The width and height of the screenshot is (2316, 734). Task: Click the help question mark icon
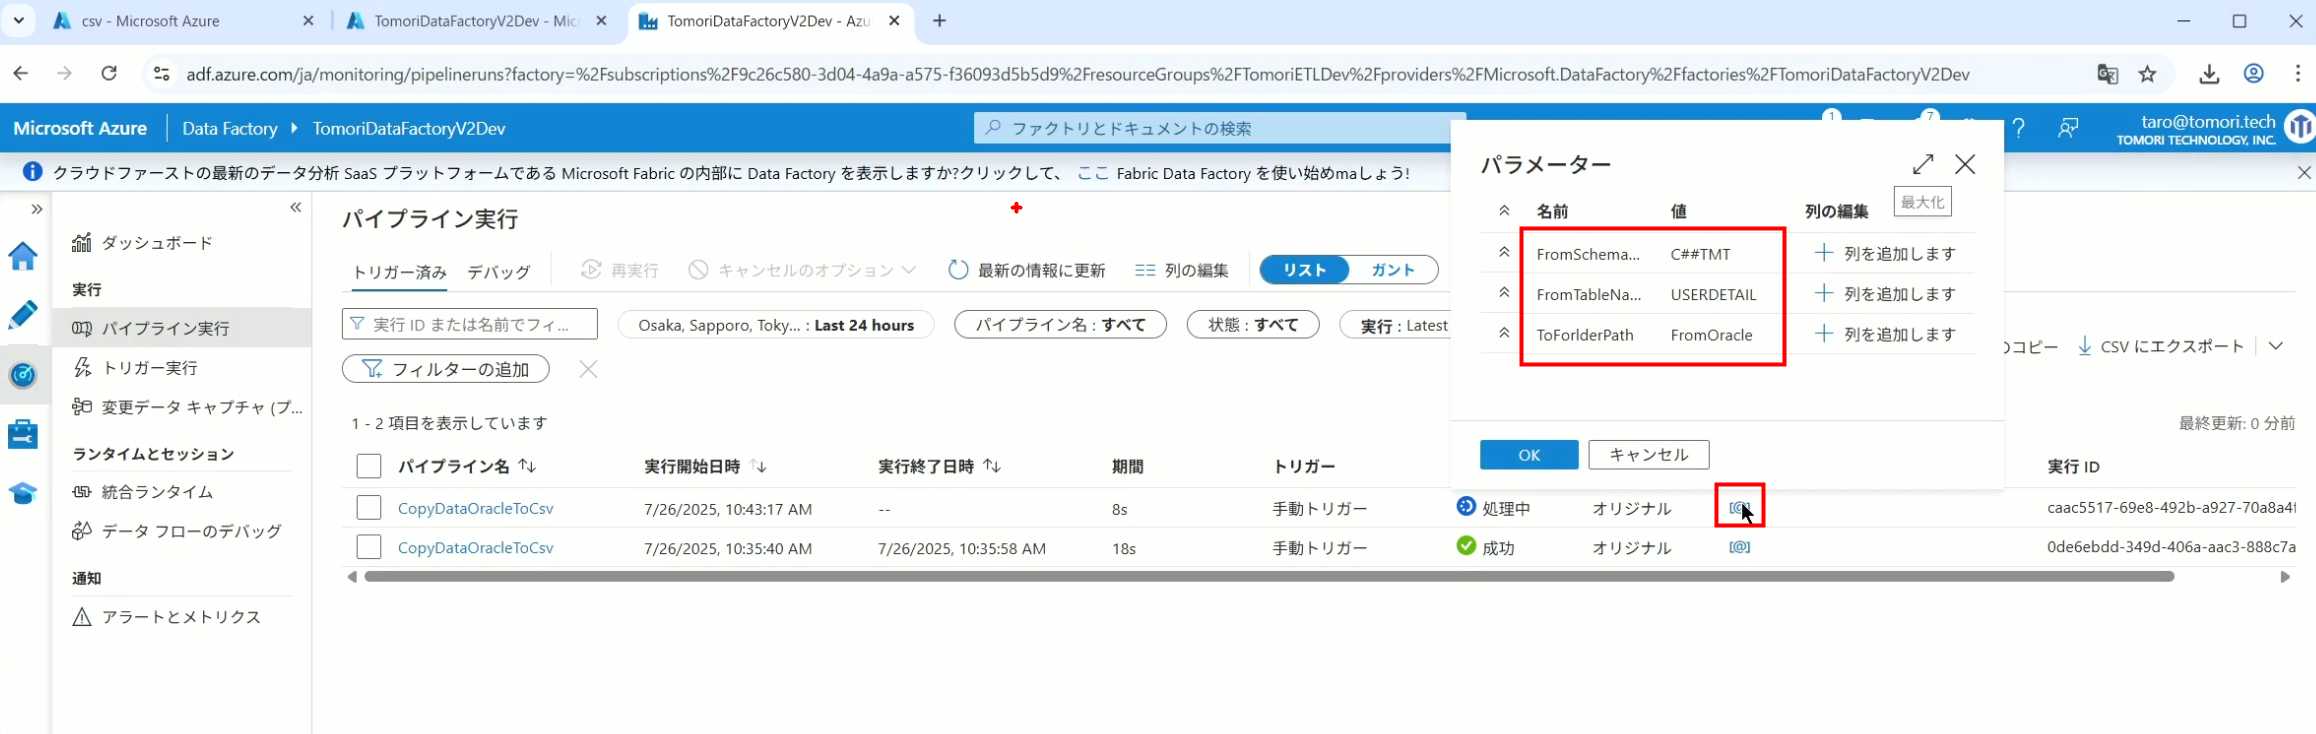[x=2018, y=128]
